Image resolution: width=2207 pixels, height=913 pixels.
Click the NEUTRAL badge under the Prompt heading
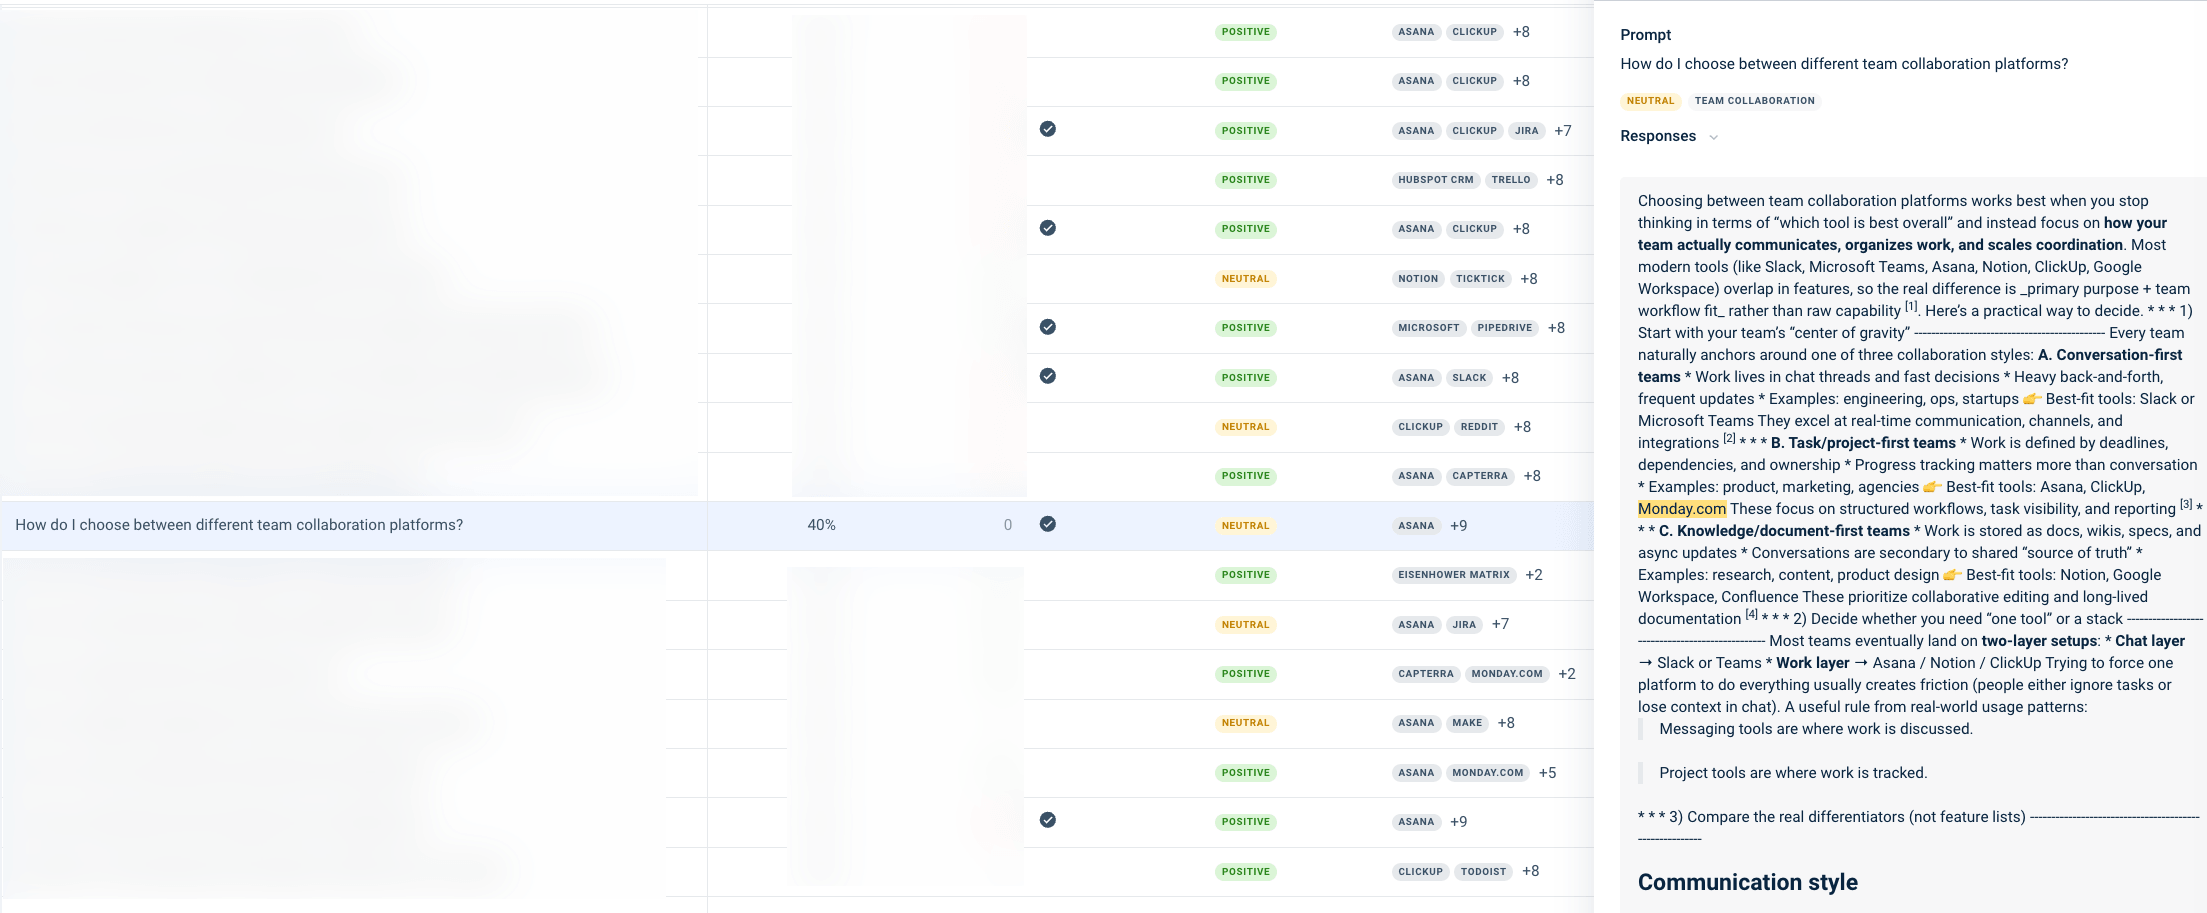coord(1650,101)
